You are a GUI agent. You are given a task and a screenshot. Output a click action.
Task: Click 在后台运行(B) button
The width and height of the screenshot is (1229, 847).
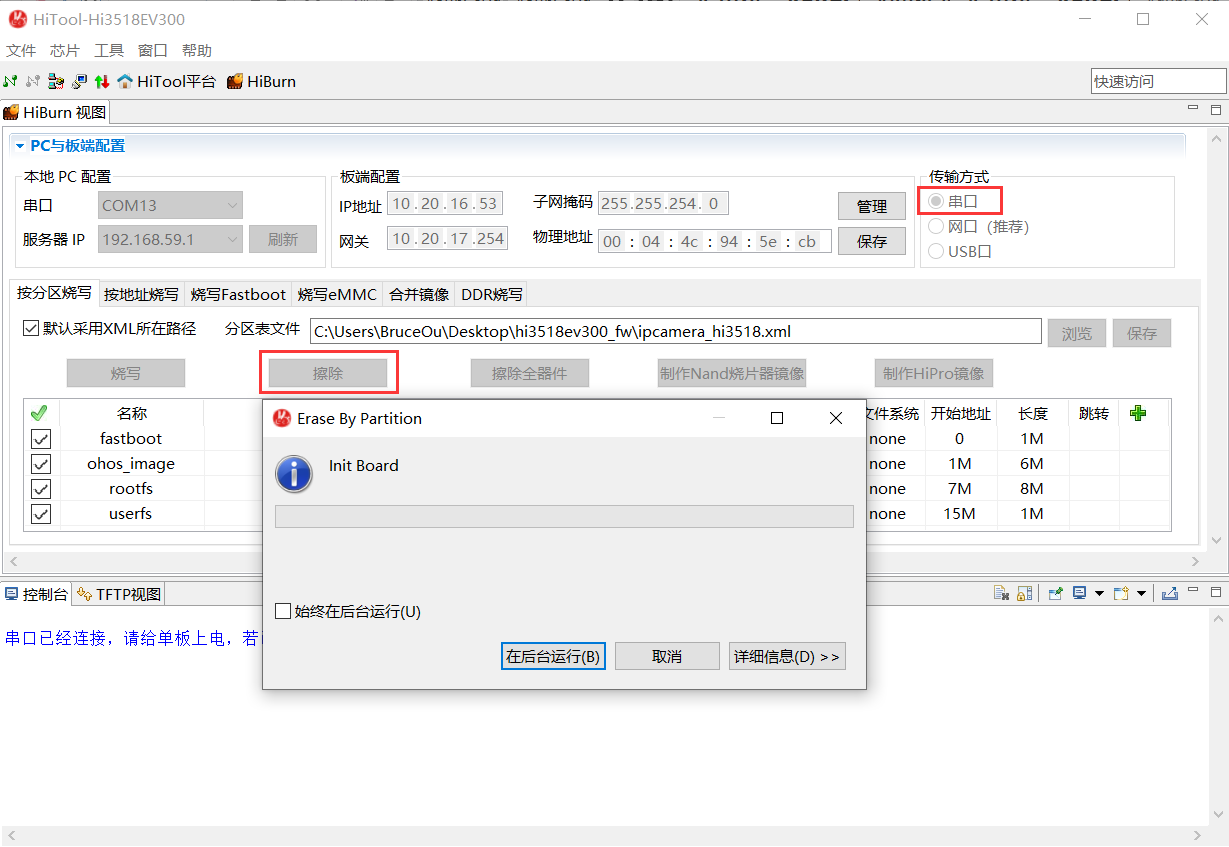point(553,656)
